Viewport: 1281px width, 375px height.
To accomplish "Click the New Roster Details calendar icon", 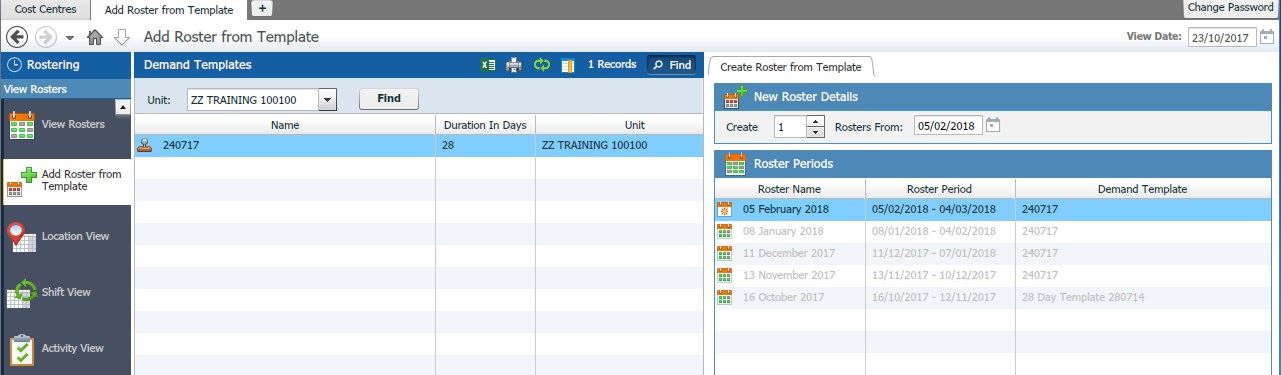I will coord(735,97).
